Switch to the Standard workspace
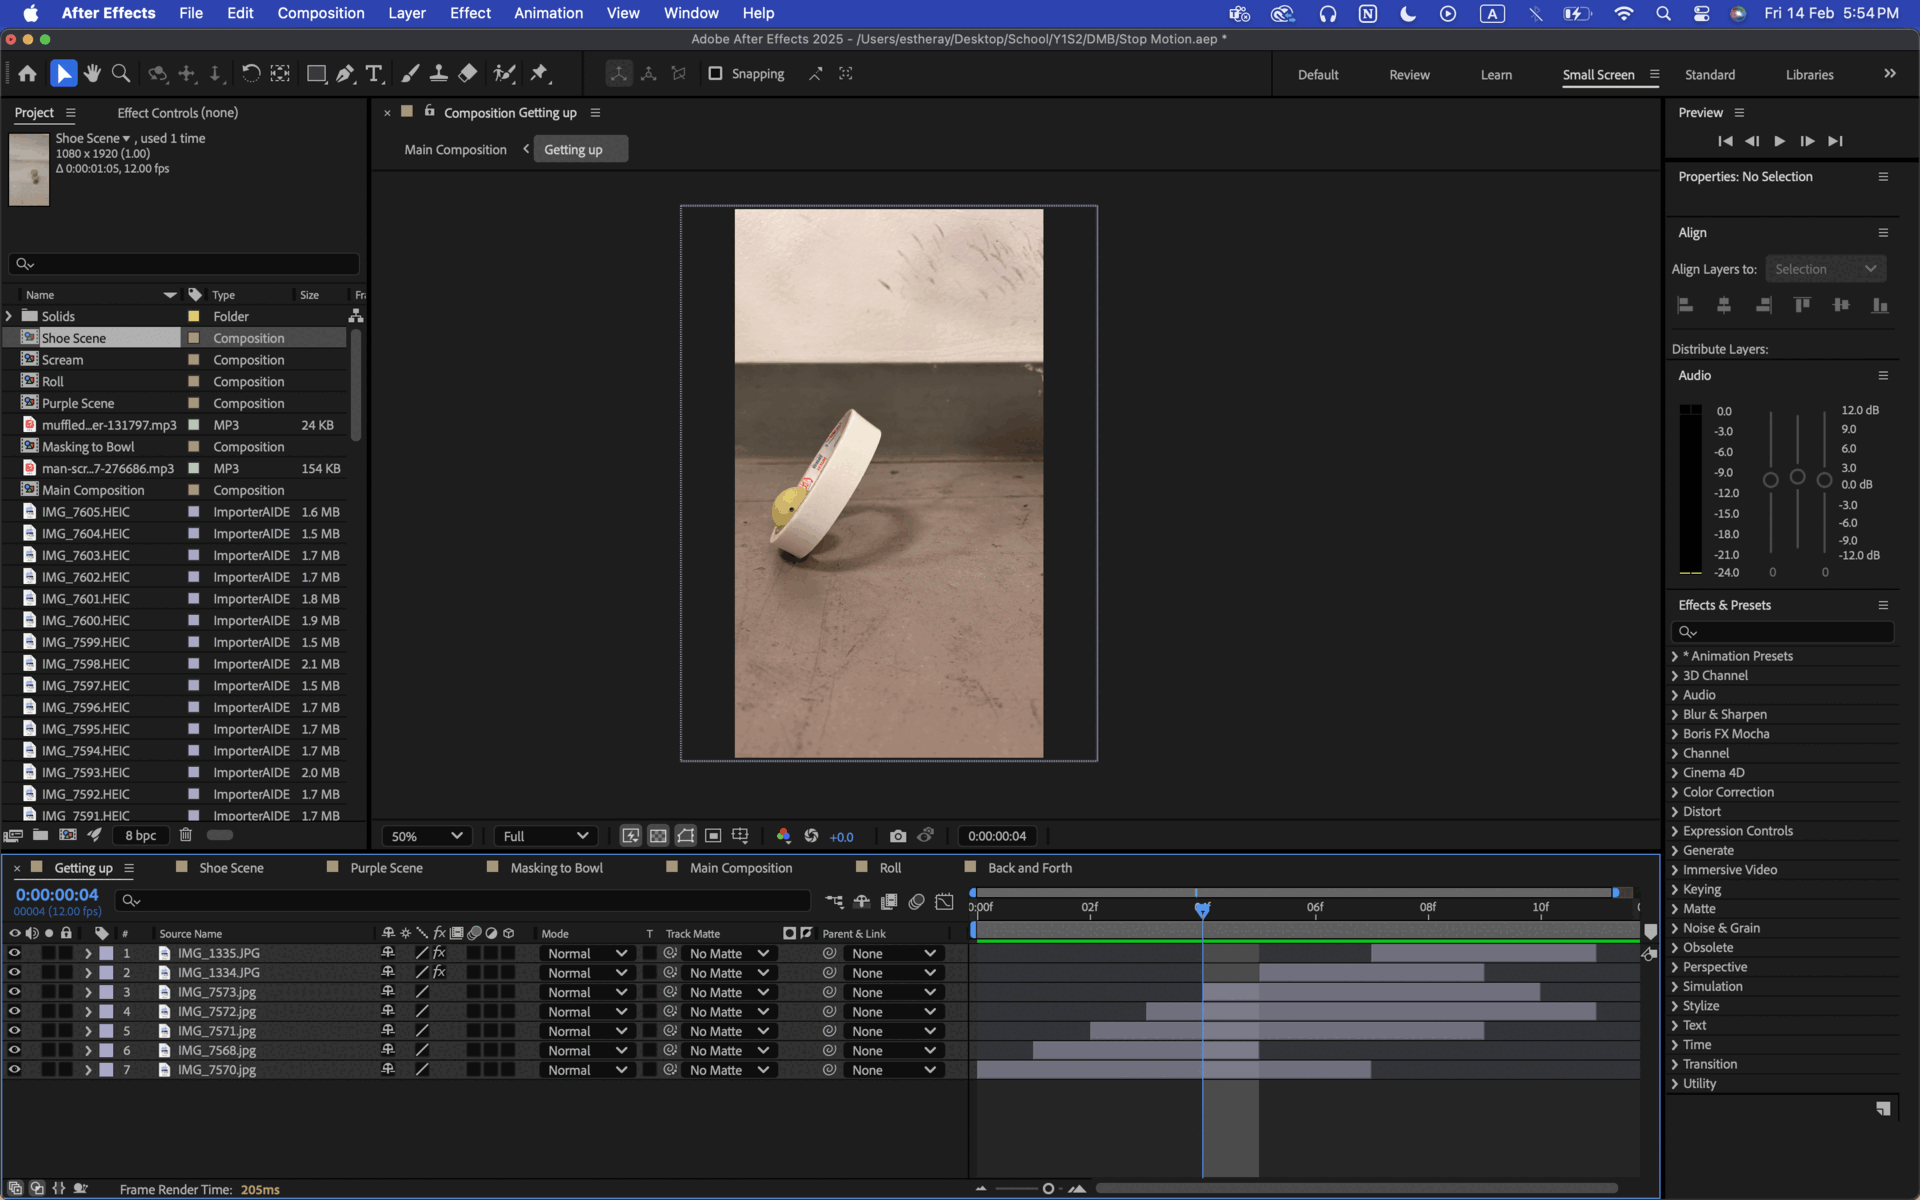 click(1709, 75)
